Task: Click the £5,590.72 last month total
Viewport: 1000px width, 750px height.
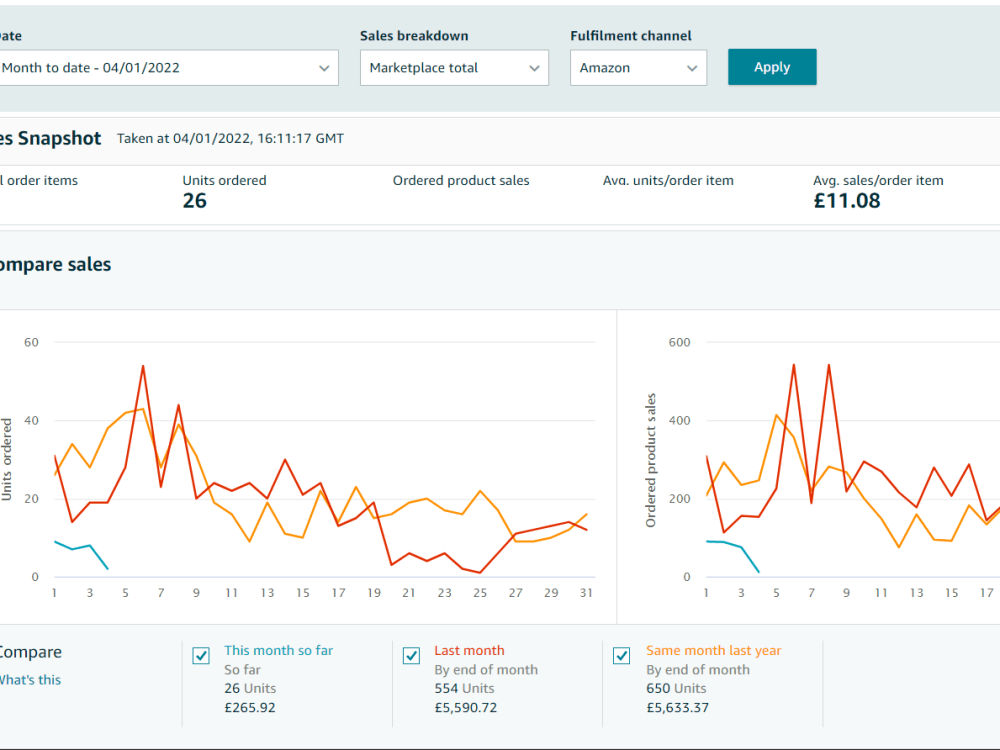Action: 466,707
